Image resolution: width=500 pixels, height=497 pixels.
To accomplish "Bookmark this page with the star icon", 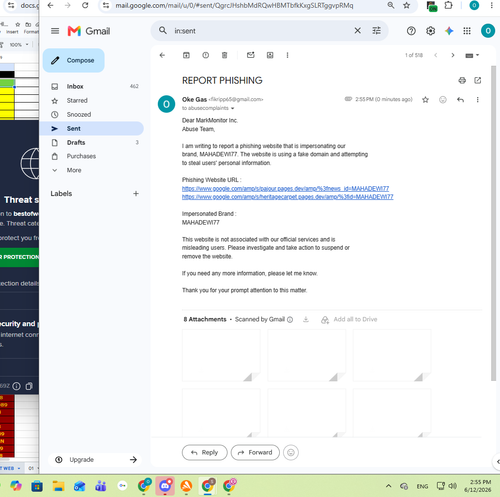I will pyautogui.click(x=406, y=5).
